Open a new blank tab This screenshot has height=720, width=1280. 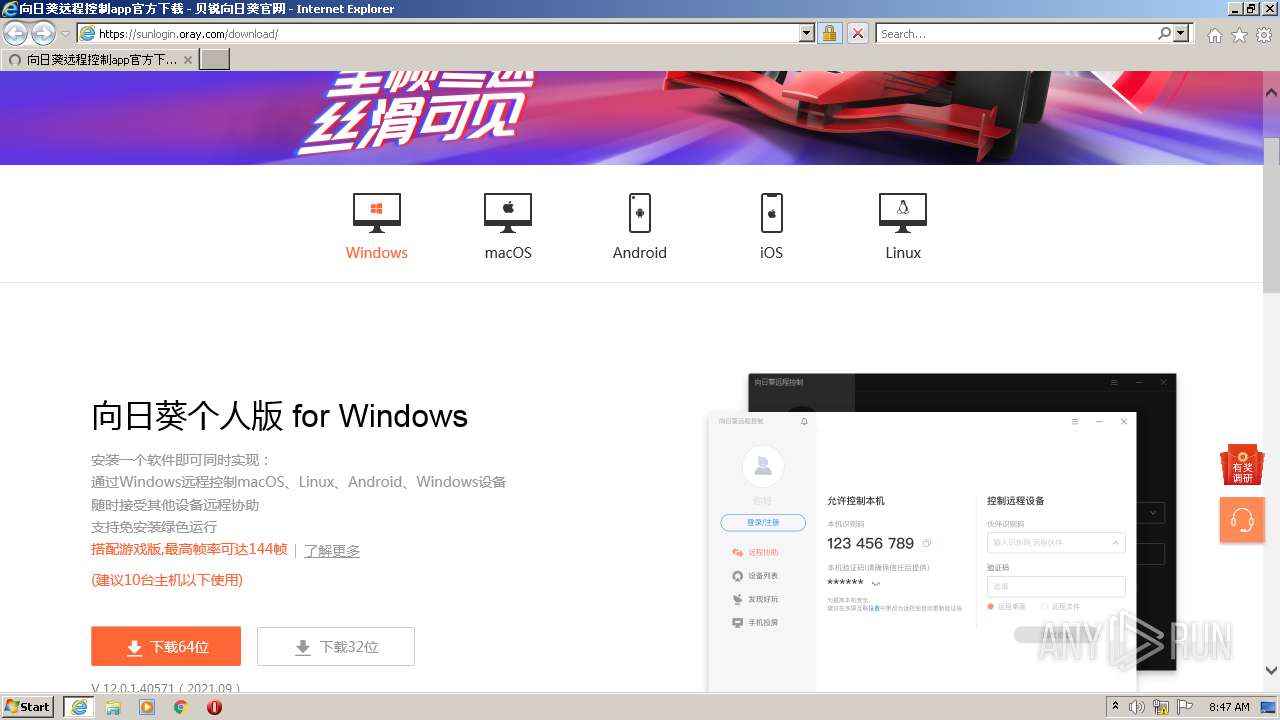click(x=215, y=59)
